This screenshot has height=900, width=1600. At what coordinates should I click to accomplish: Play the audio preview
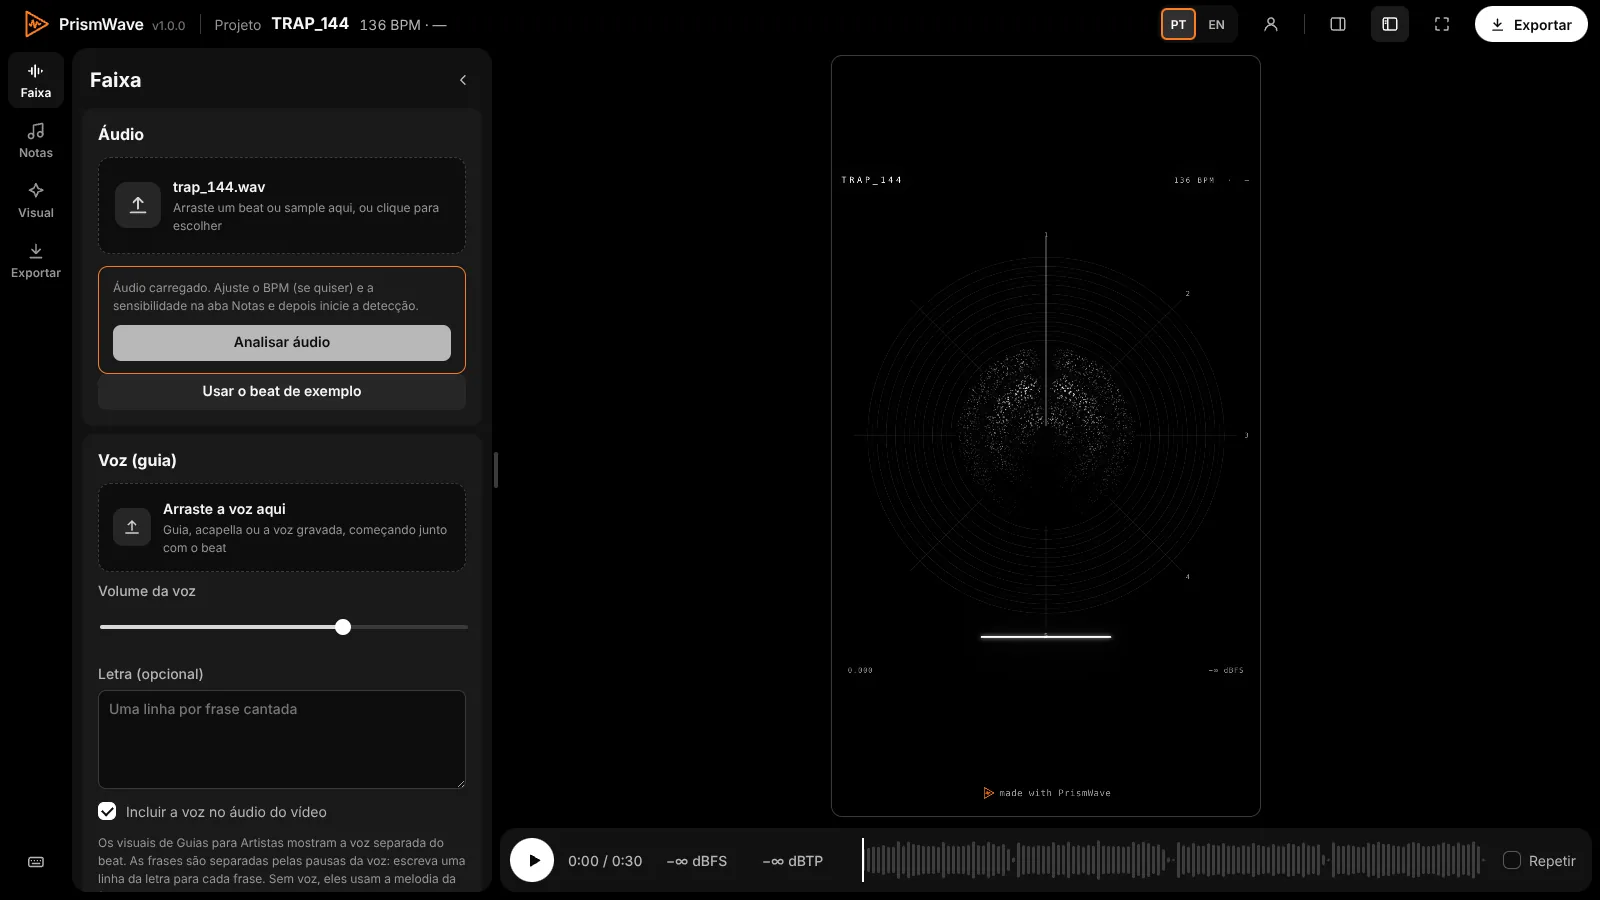pyautogui.click(x=532, y=860)
